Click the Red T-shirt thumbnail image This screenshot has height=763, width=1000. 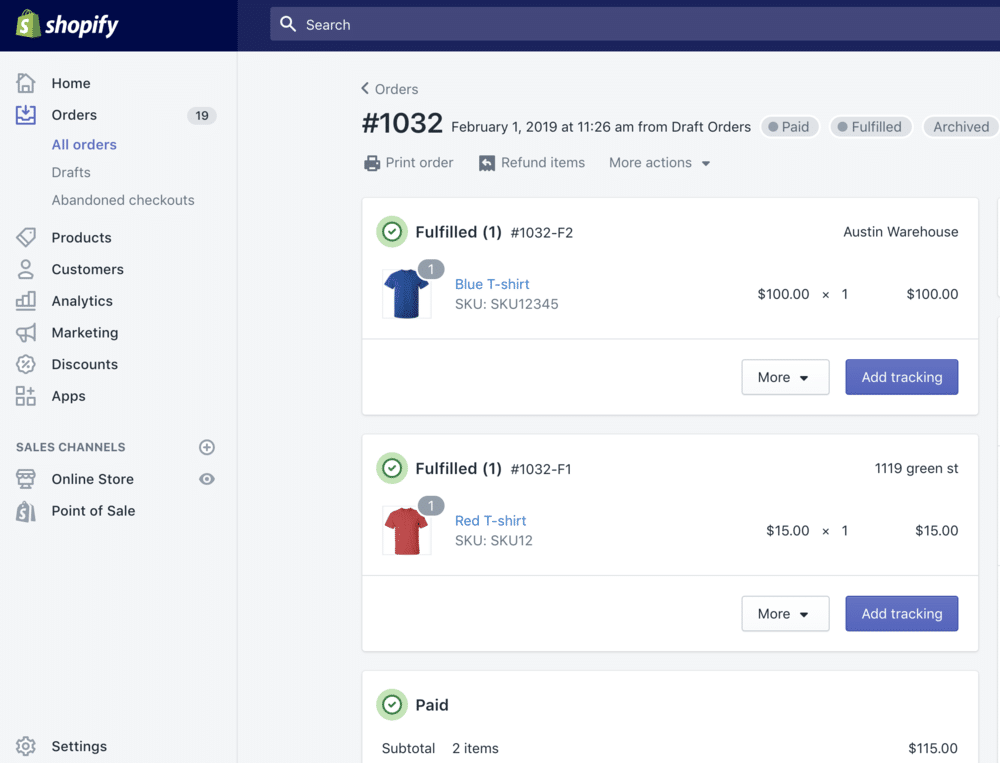click(406, 531)
